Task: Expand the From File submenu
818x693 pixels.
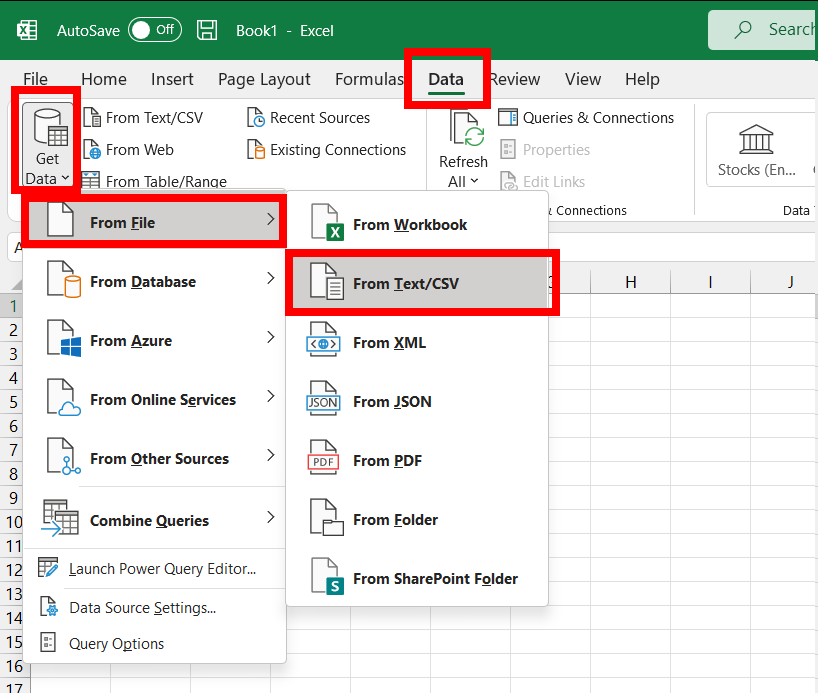Action: pos(154,222)
